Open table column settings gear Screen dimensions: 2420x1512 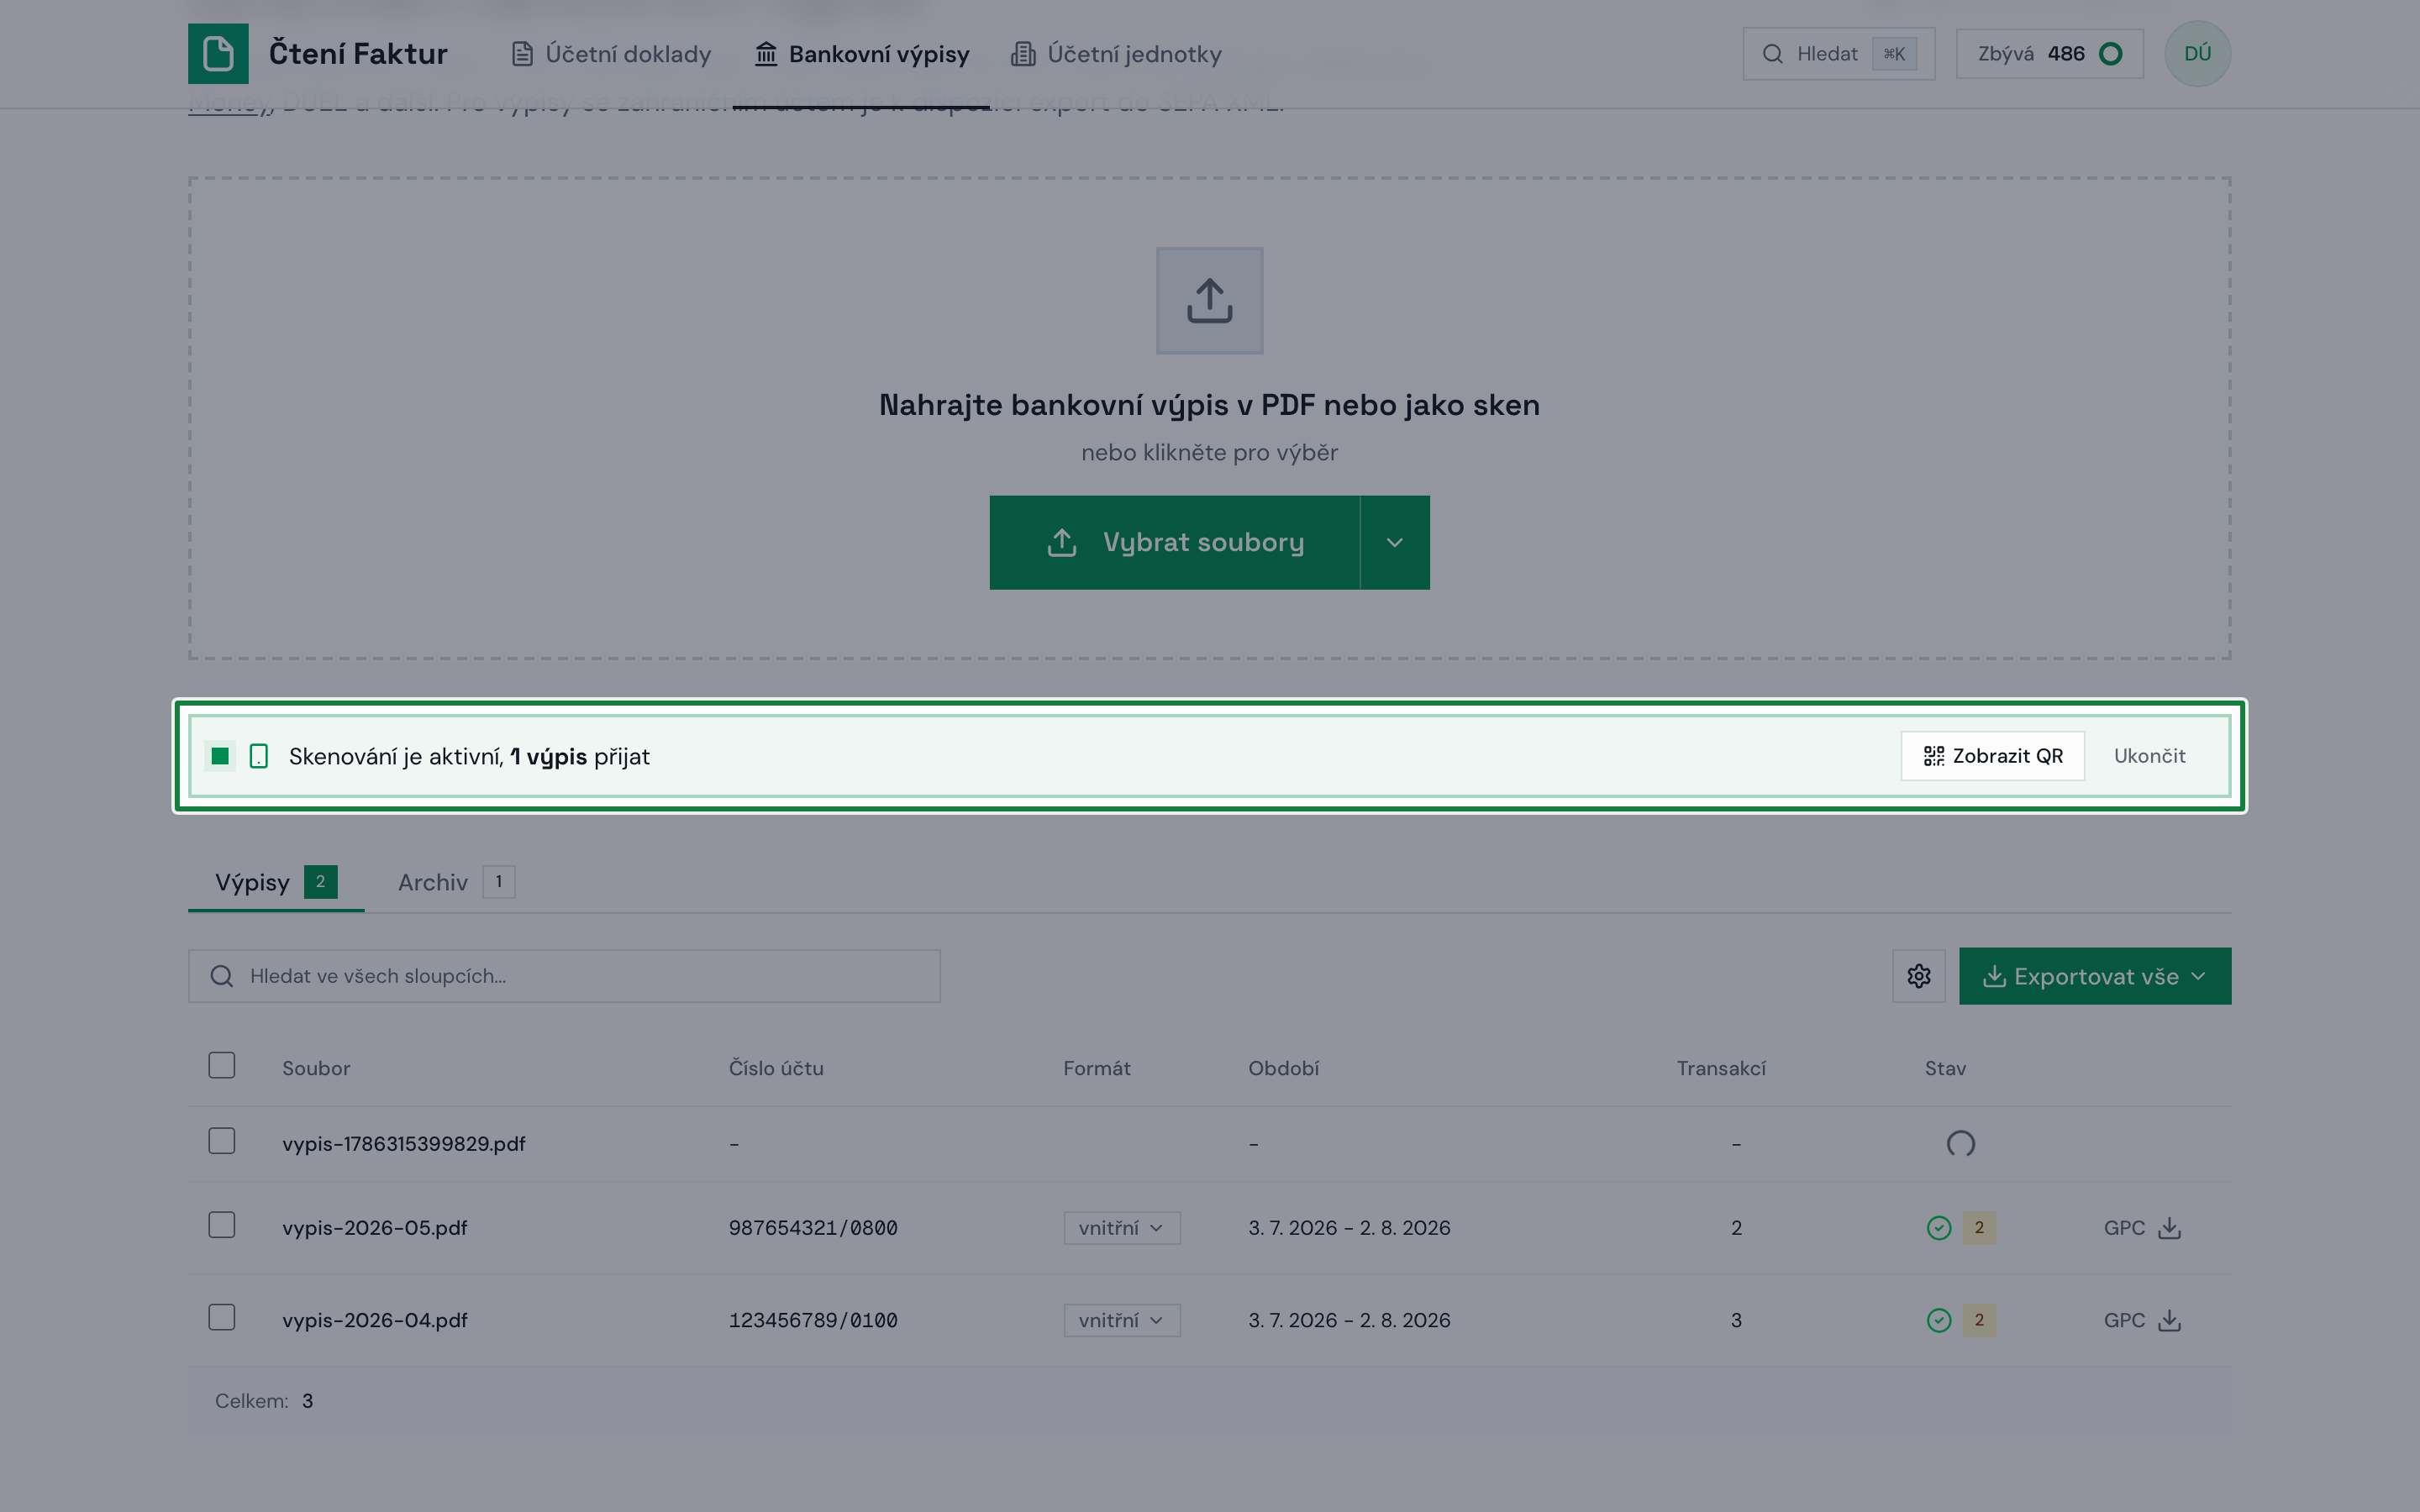1919,976
